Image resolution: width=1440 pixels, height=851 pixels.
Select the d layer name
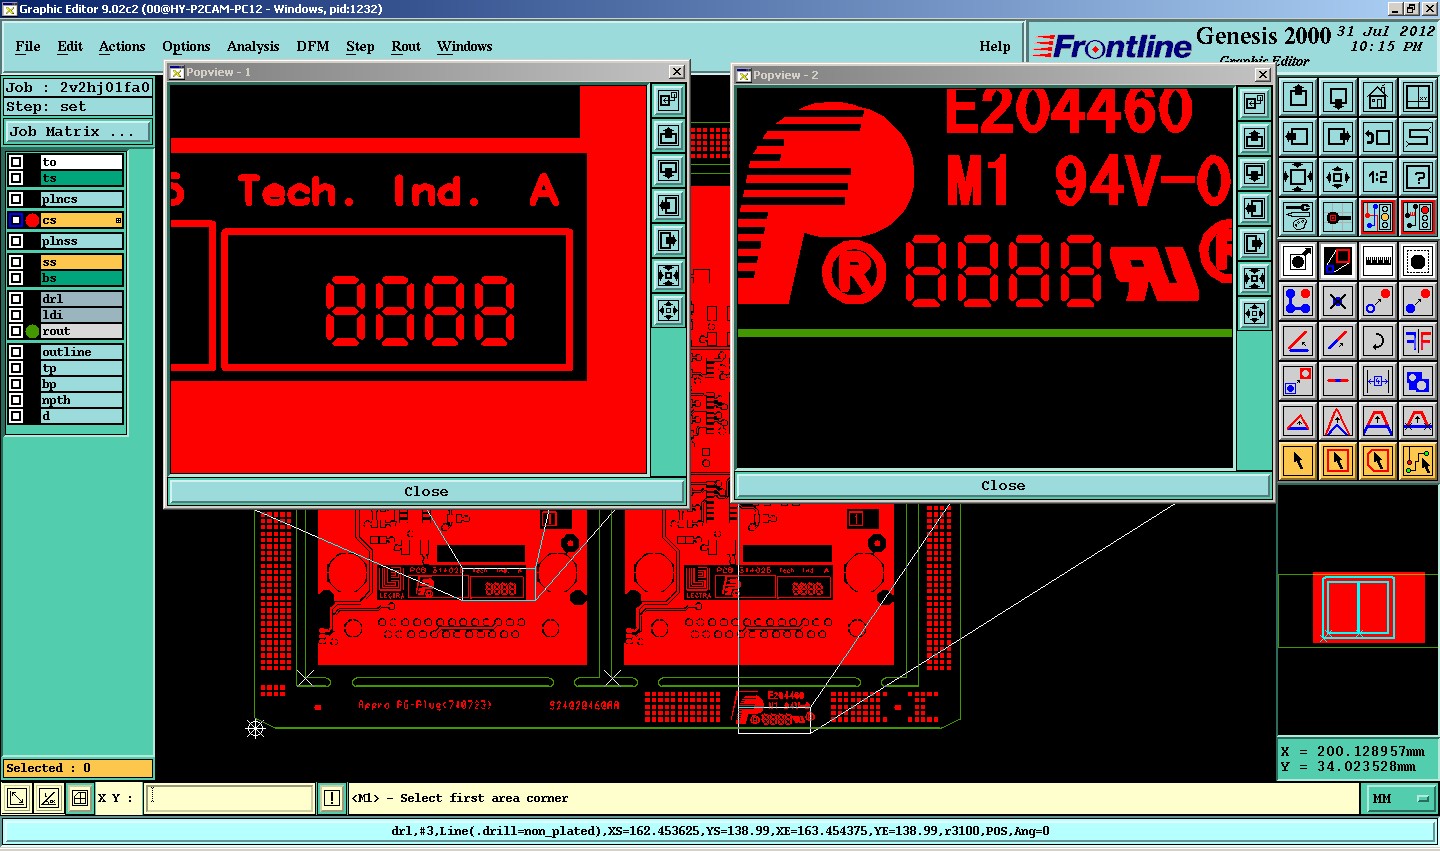click(x=82, y=416)
